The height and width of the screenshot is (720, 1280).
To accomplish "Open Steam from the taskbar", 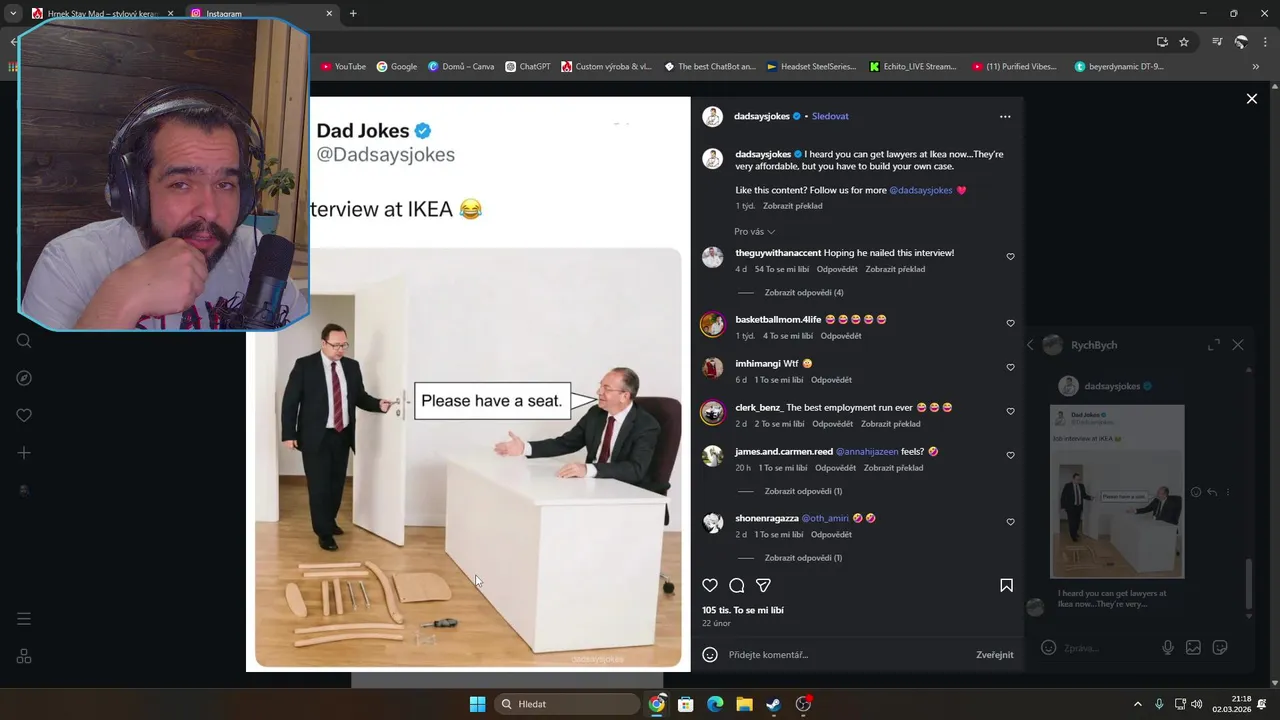I will point(773,704).
